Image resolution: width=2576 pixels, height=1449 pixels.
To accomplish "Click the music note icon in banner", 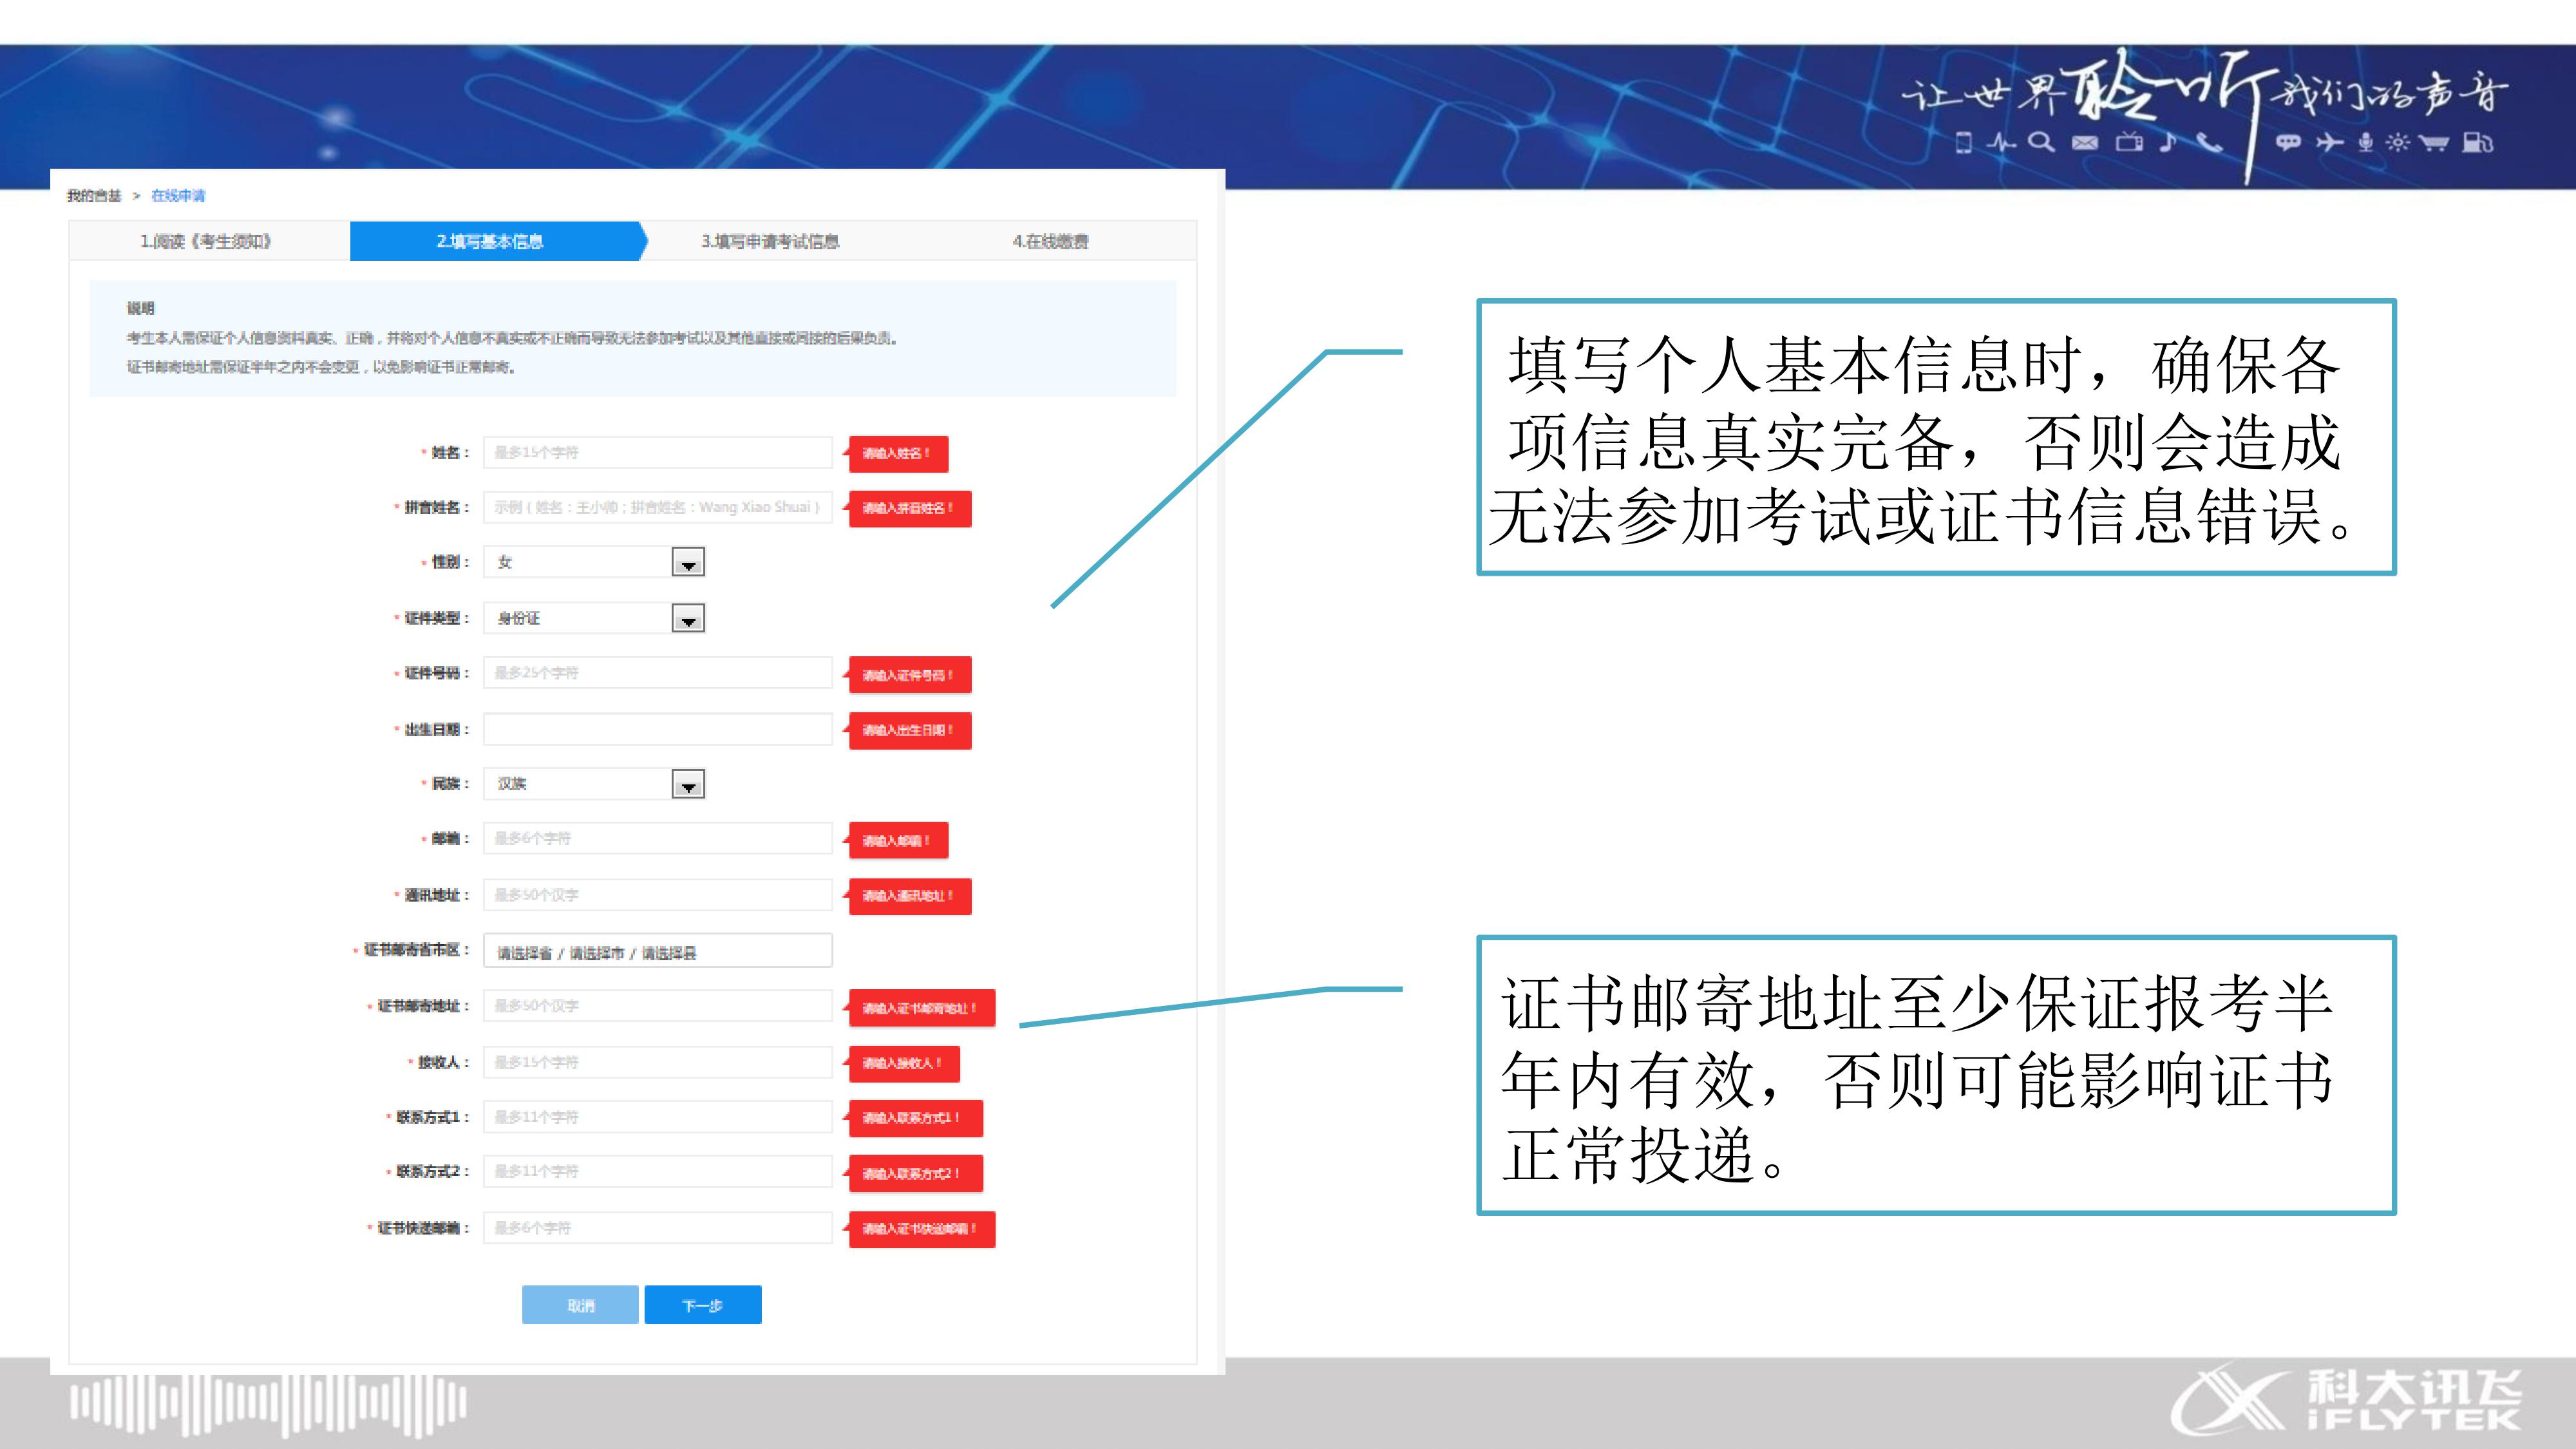I will [2167, 142].
